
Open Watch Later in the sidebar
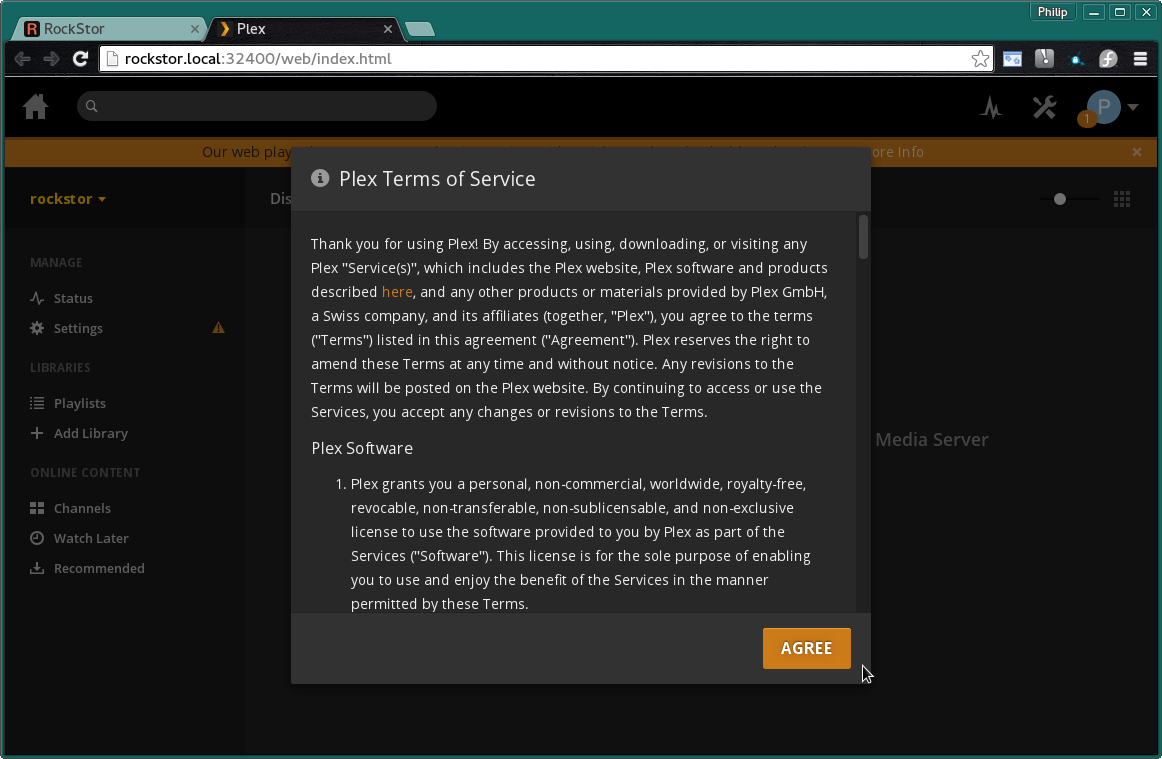pos(90,538)
